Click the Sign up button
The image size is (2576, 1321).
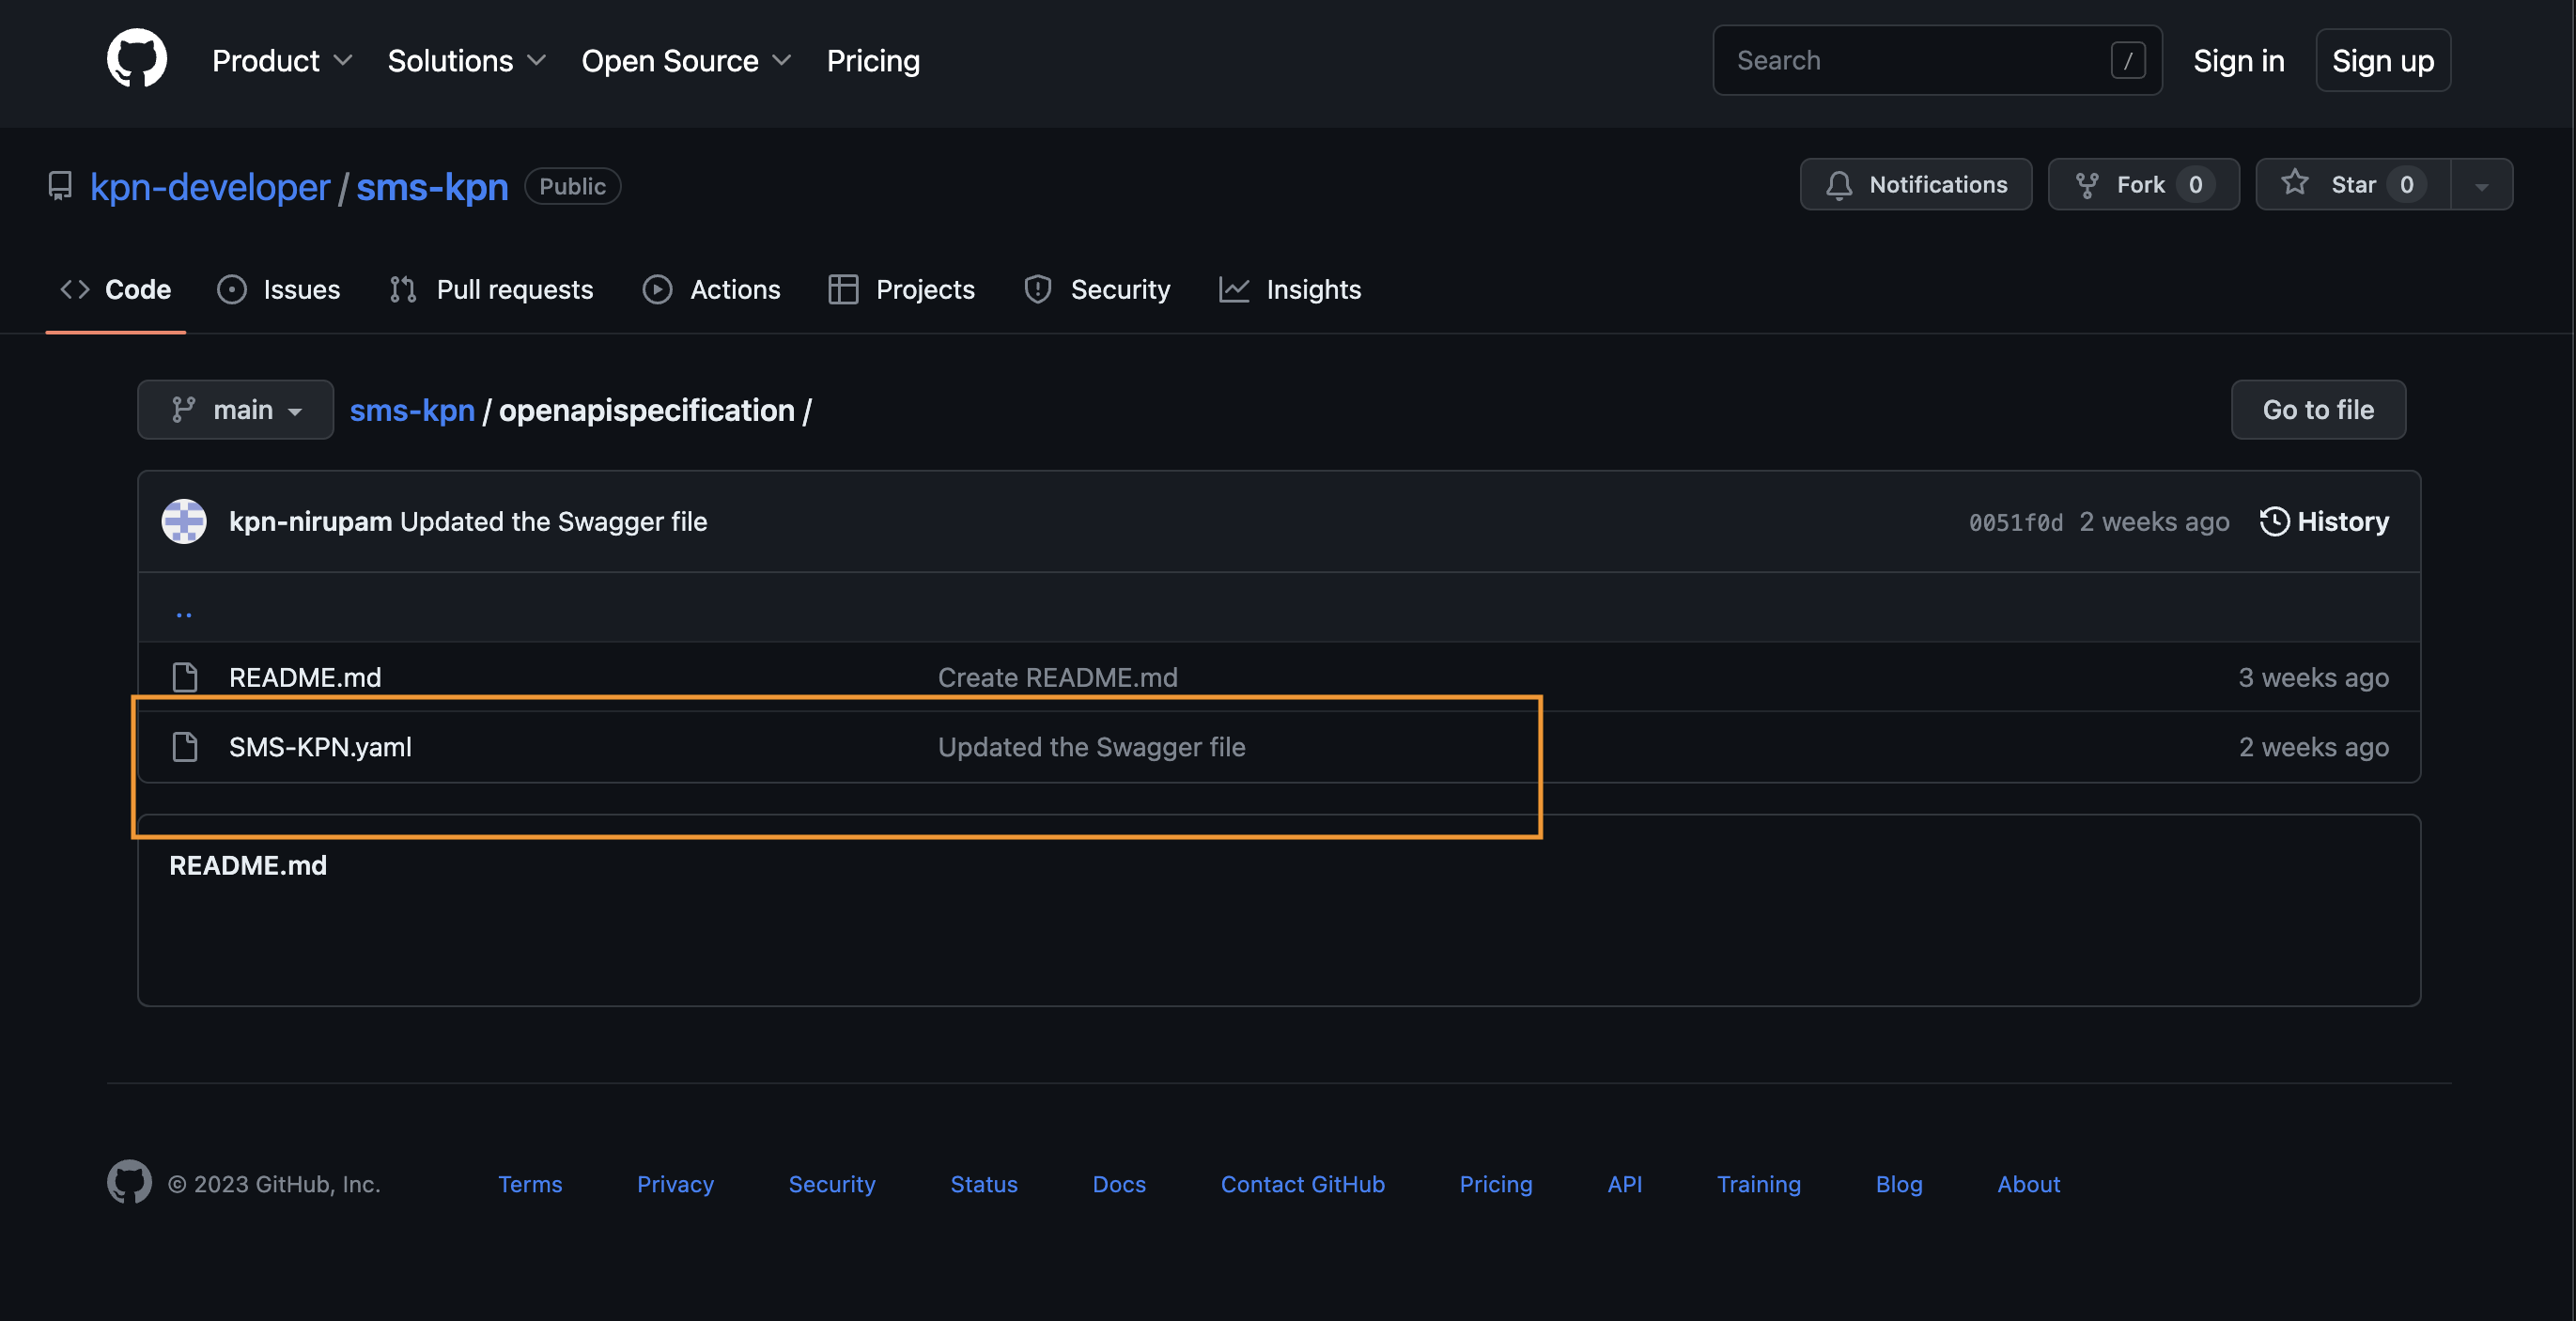[x=2382, y=61]
